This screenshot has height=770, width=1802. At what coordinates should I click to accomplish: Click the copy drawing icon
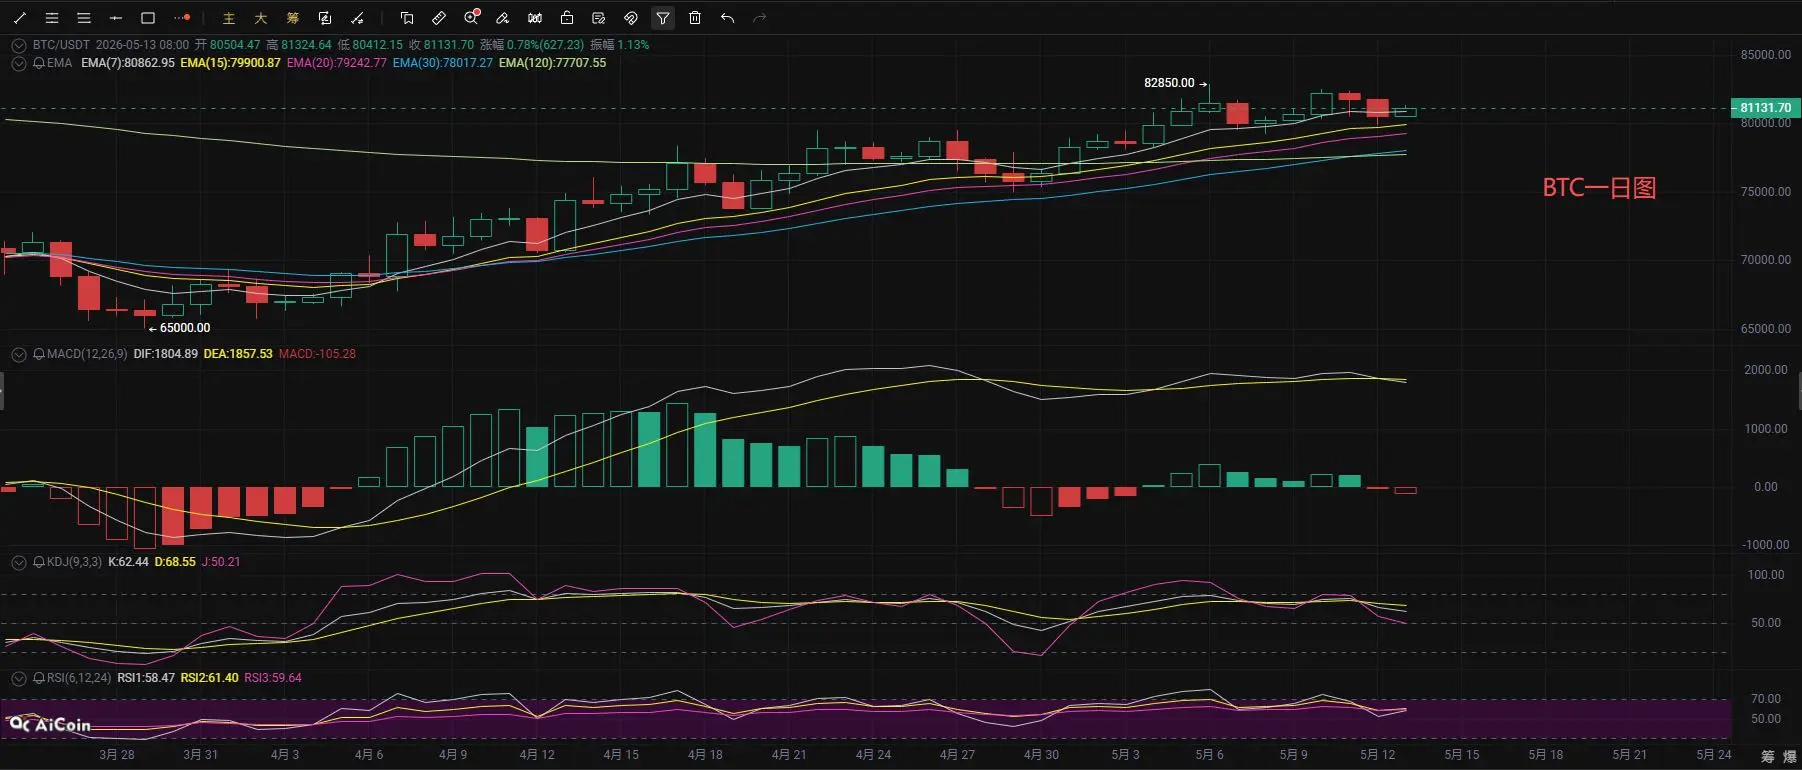tap(407, 18)
